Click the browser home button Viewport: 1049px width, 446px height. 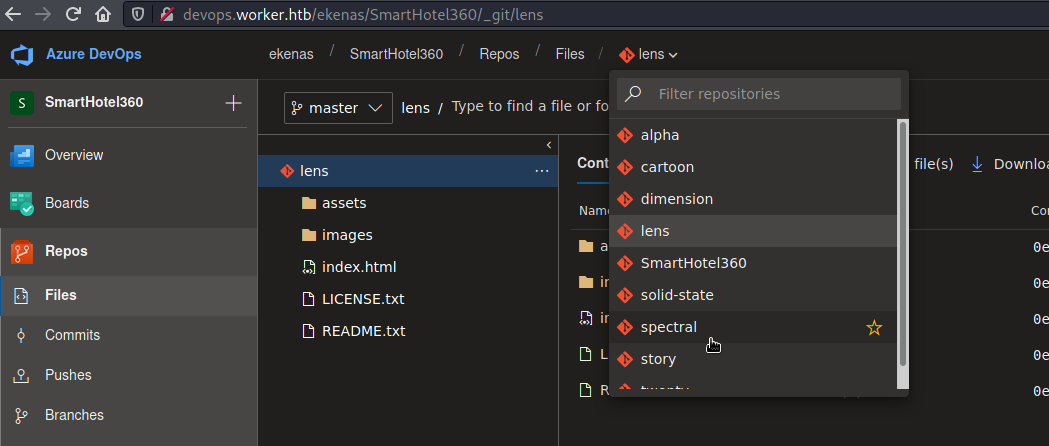click(x=102, y=16)
